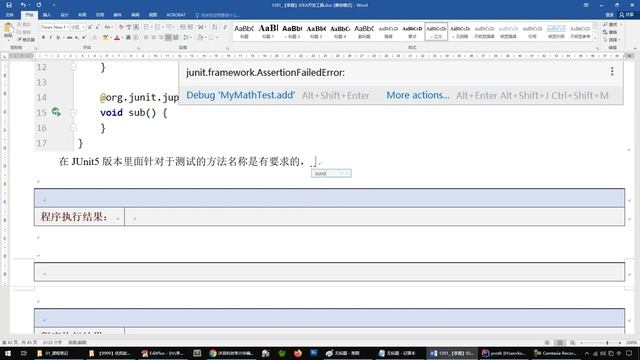
Task: Click the Align Left icon
Action: (146, 38)
